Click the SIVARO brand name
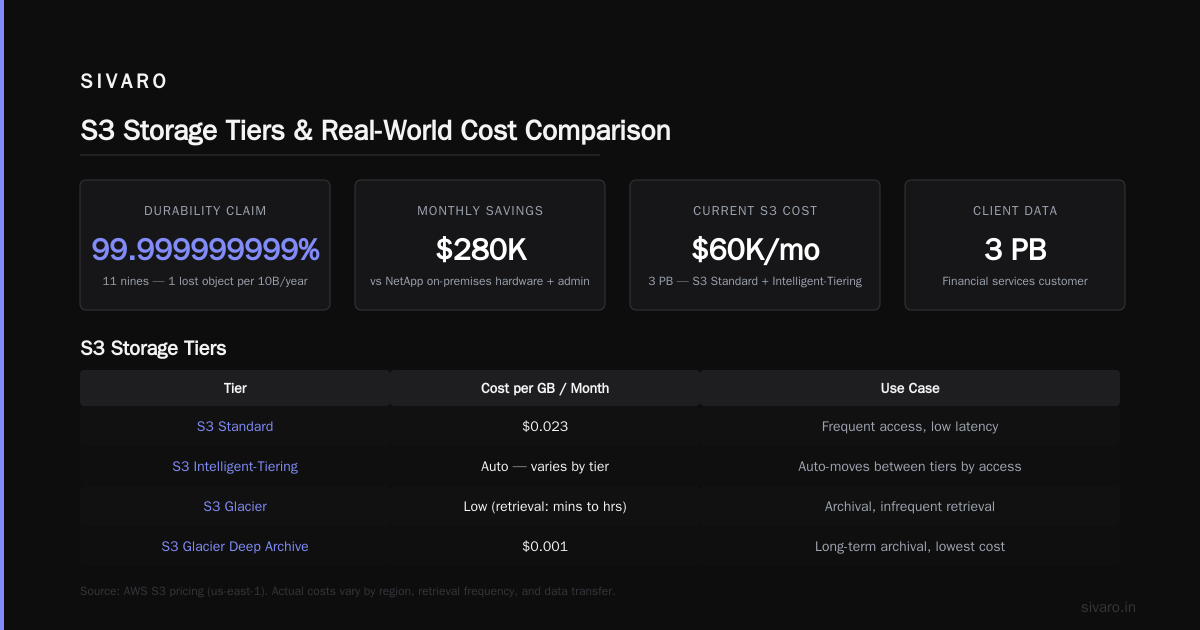This screenshot has width=1200, height=630. (x=124, y=82)
